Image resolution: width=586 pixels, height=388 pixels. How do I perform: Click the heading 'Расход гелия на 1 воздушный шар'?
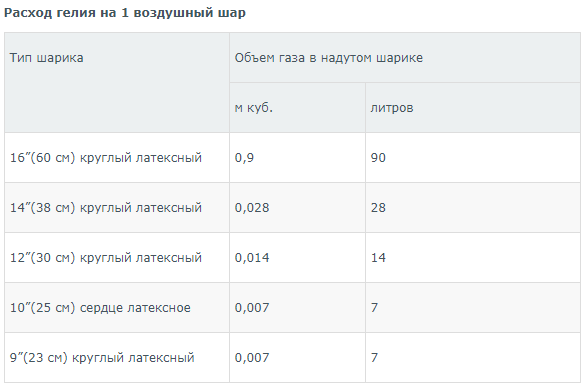click(125, 13)
